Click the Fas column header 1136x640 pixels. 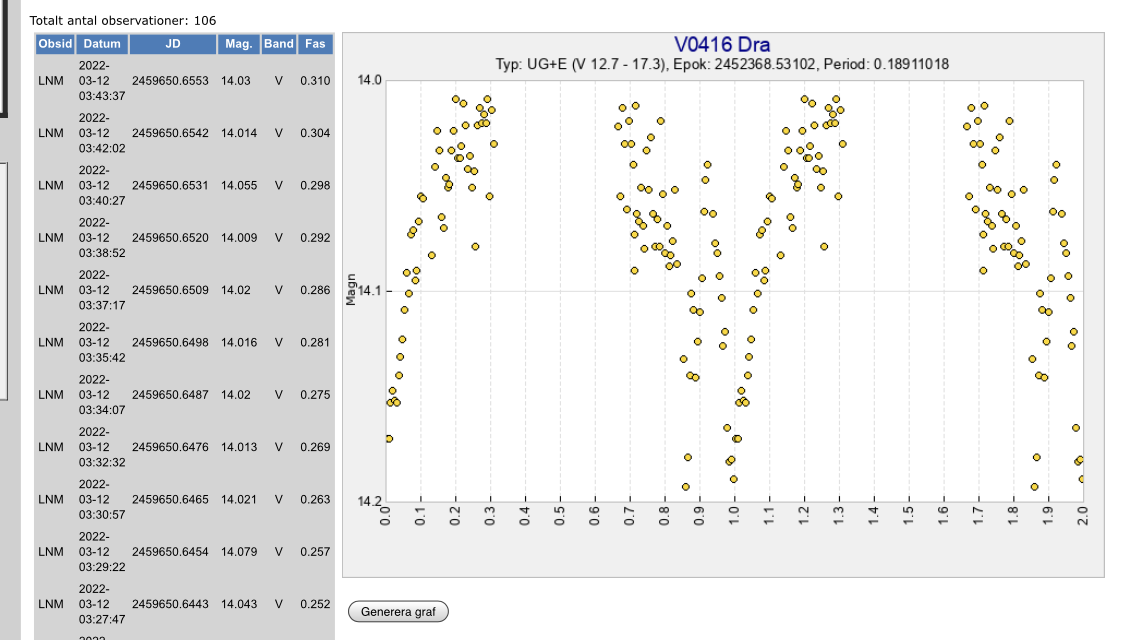[x=315, y=44]
